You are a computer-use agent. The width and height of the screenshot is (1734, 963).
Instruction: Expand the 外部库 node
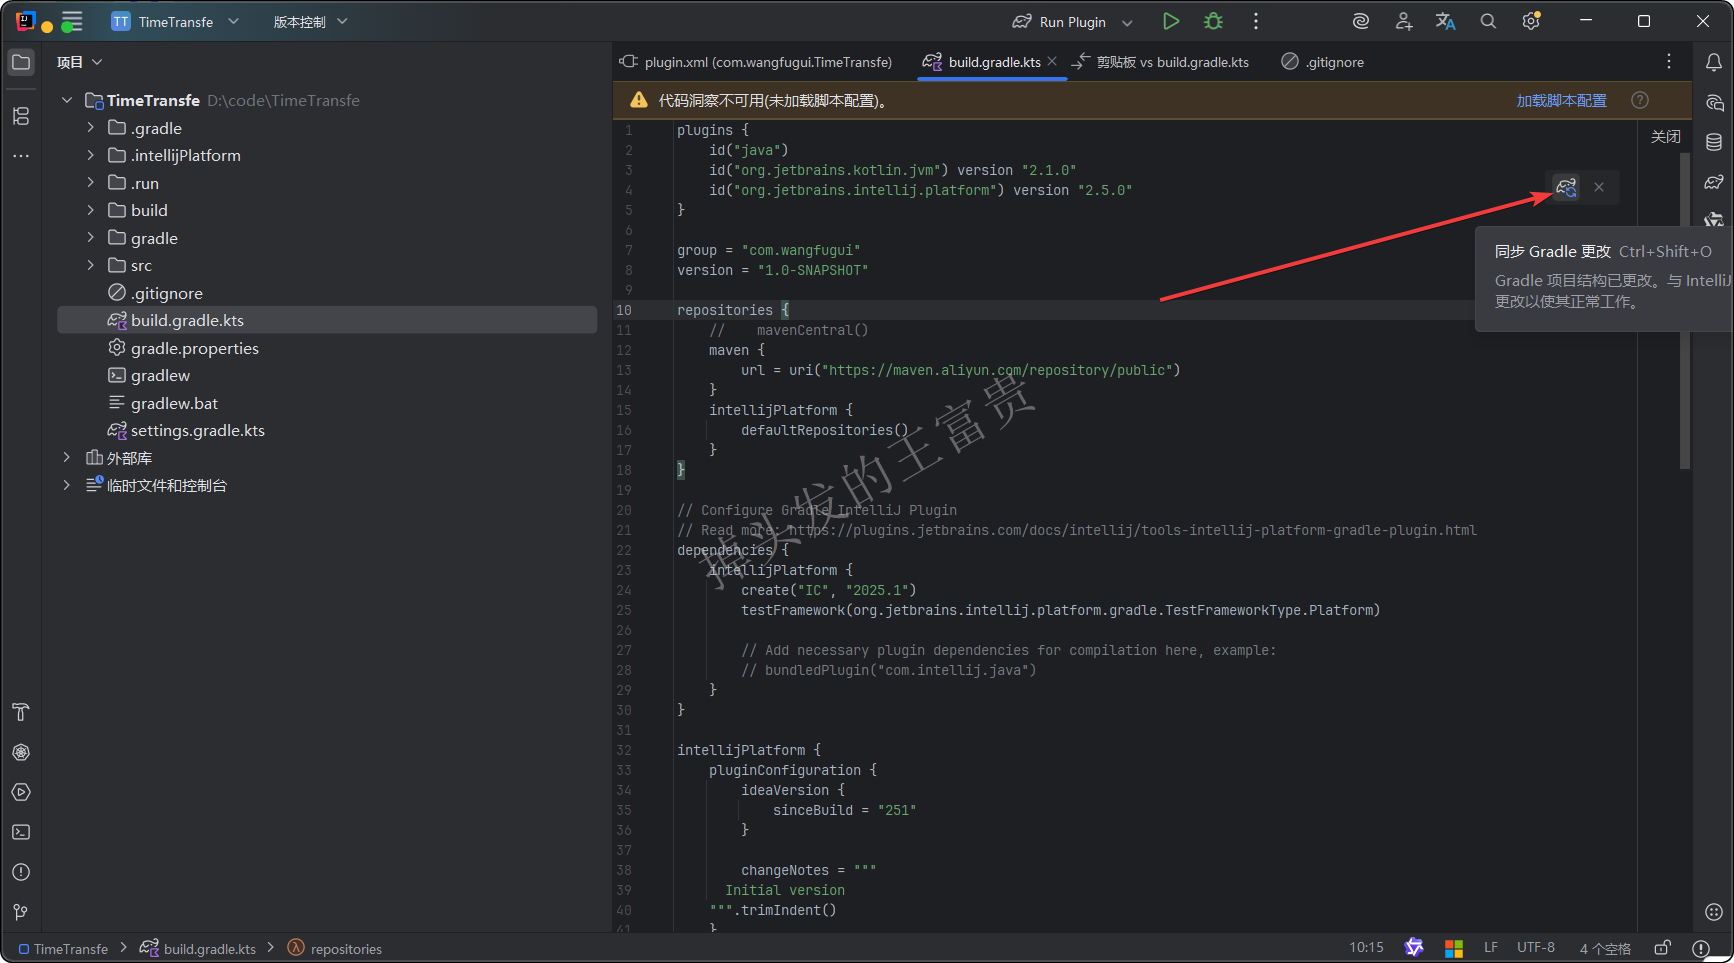67,458
